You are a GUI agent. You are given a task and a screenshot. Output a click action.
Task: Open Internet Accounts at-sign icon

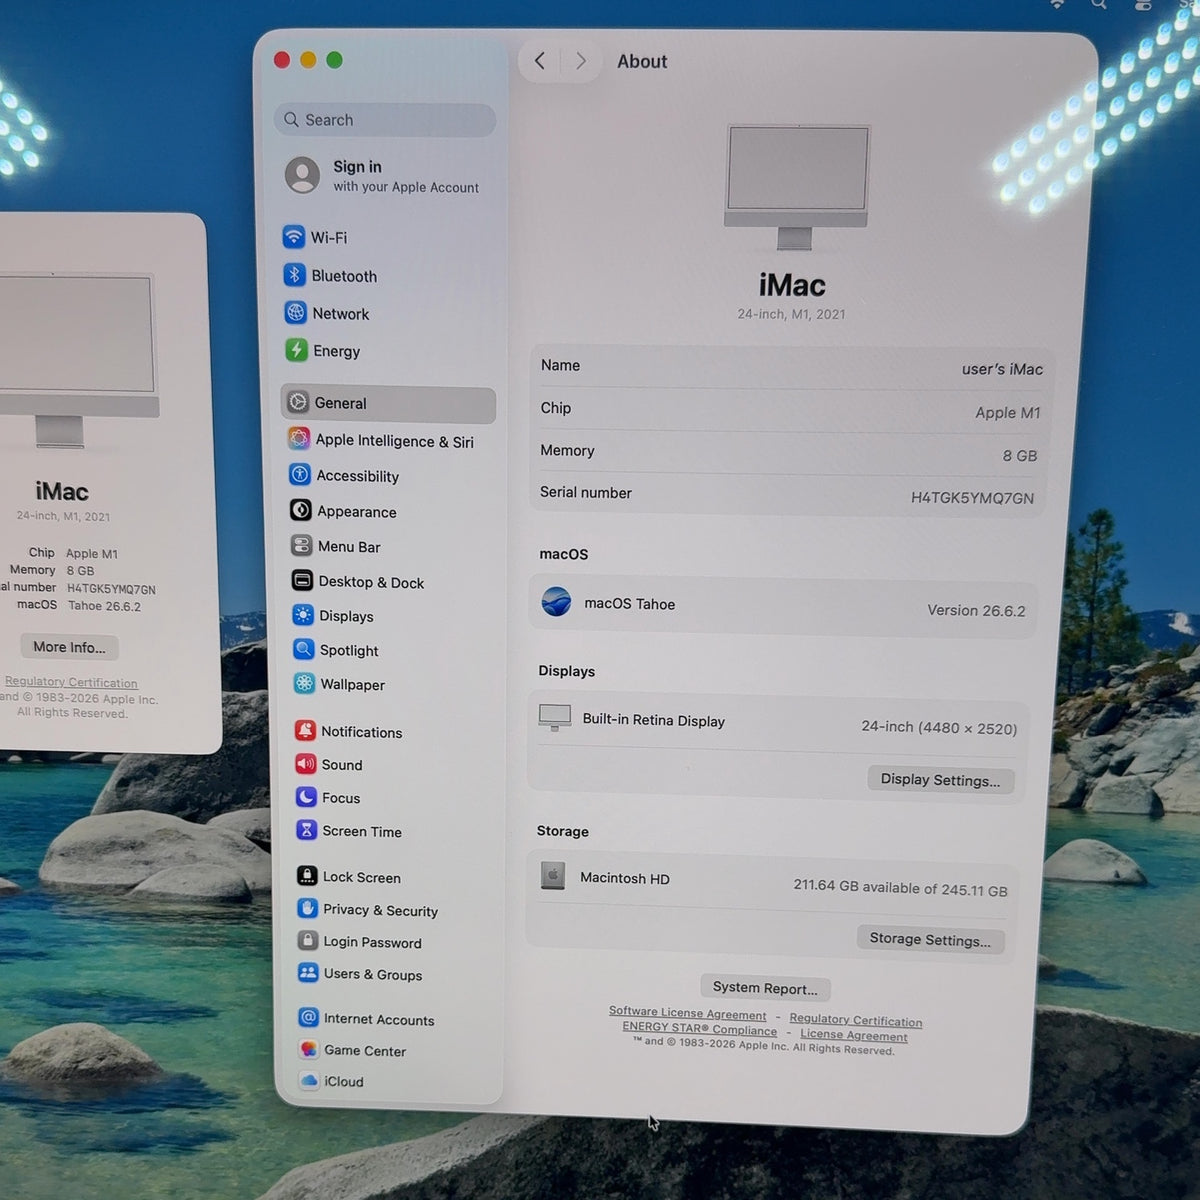(x=309, y=1018)
